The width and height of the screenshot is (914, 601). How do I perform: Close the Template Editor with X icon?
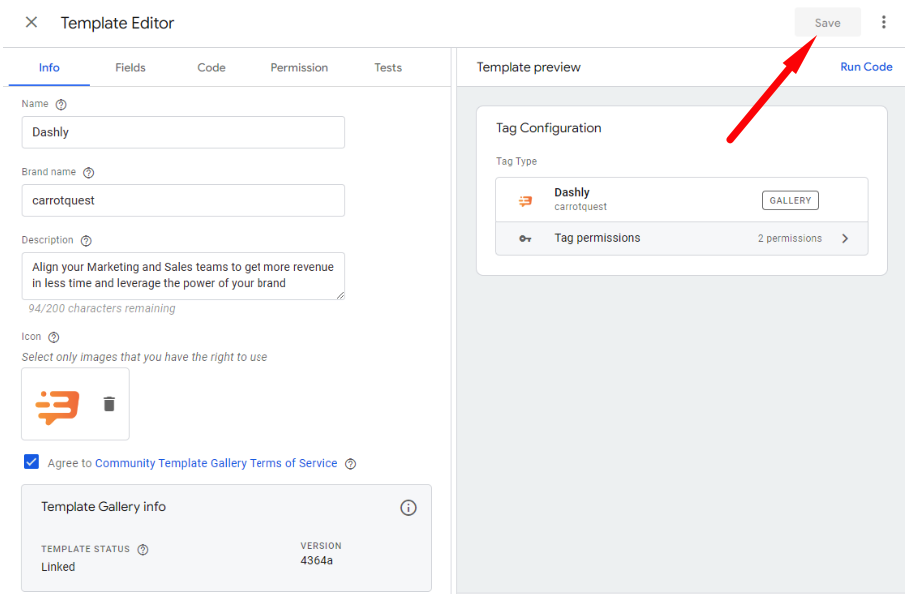pos(31,22)
